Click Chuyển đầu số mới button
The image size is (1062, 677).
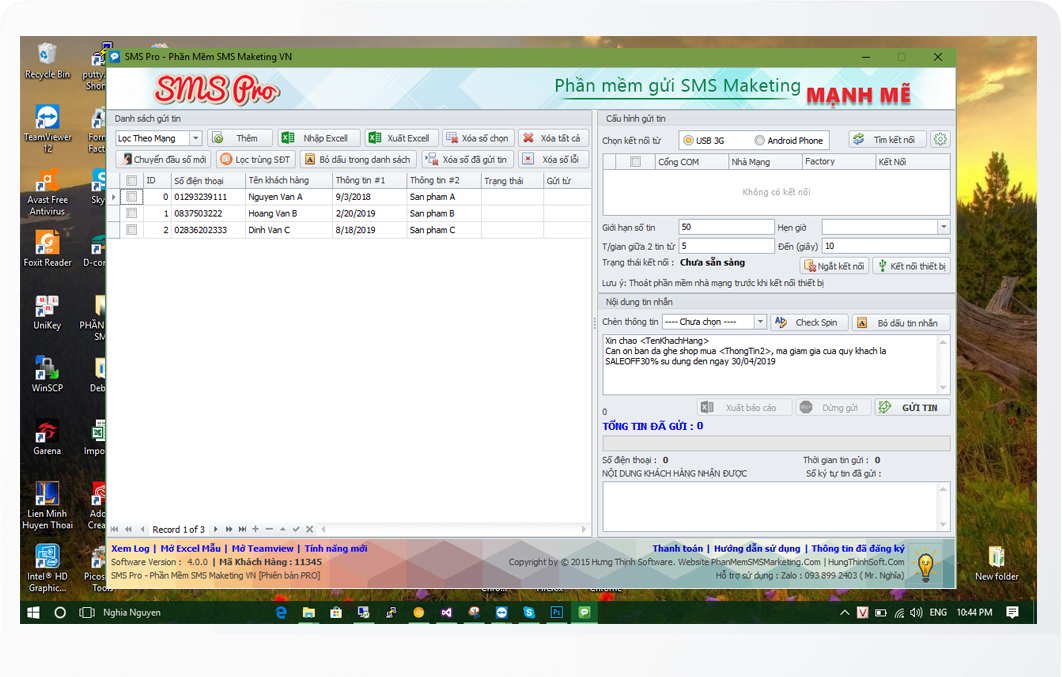tap(163, 160)
